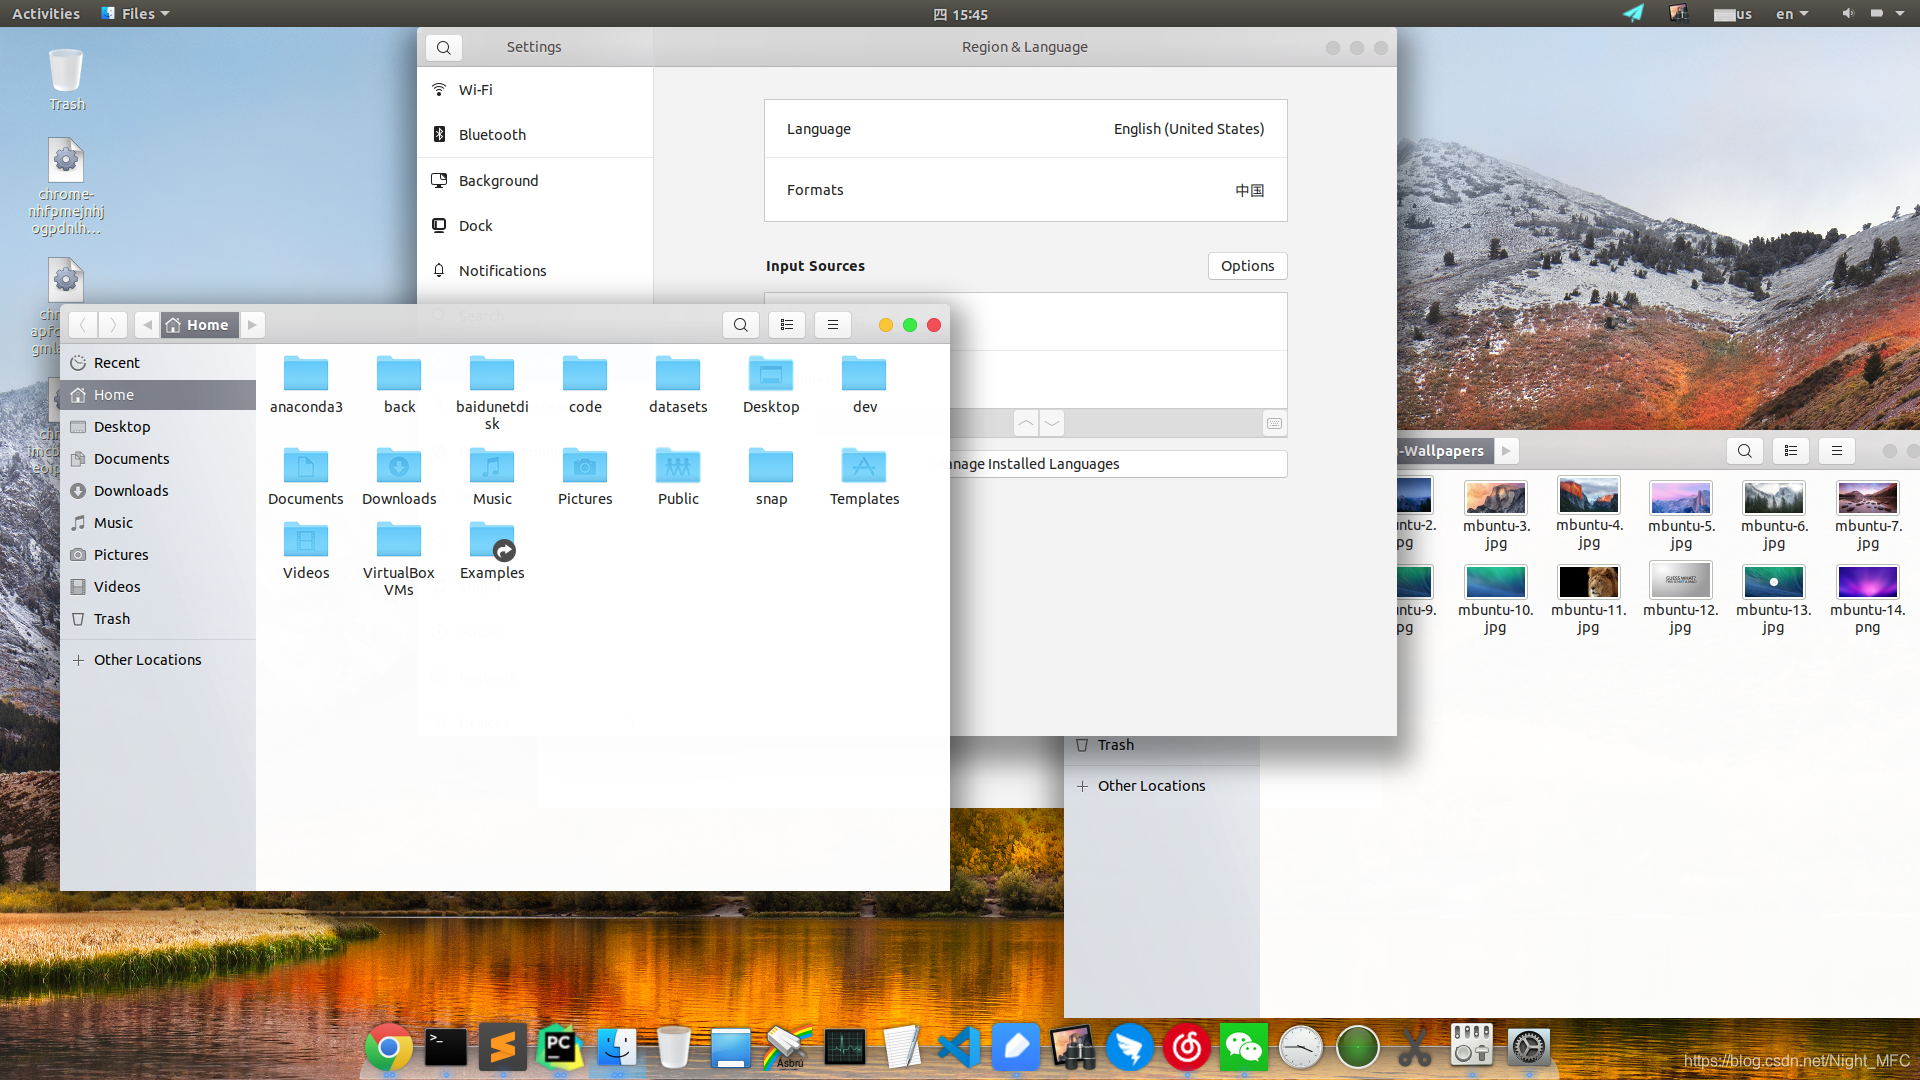1920x1080 pixels.
Task: Select Bluetooth in Settings sidebar
Action: [492, 135]
